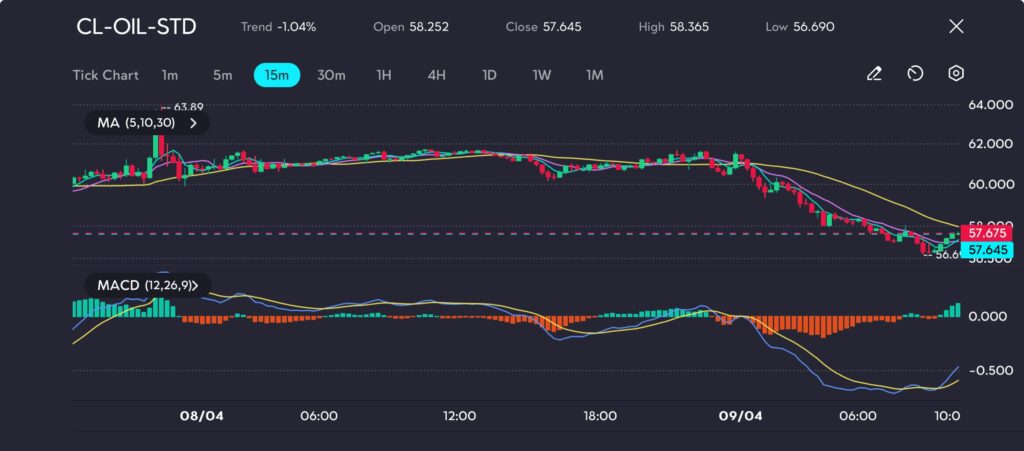Set chart interval to 1W

click(x=542, y=75)
